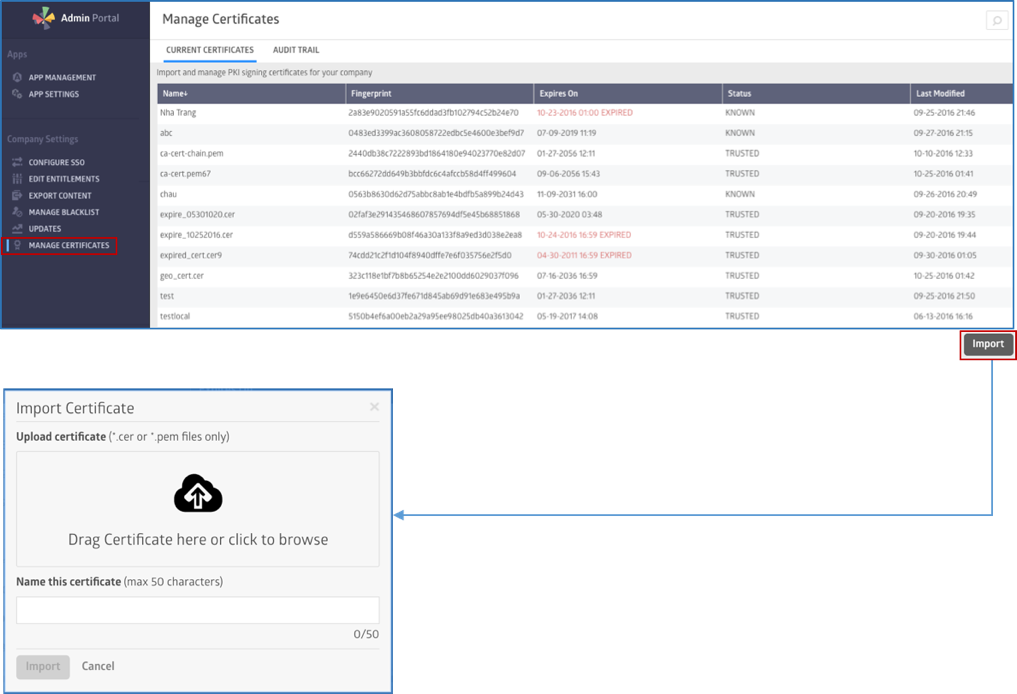Click the Configure SSO arrows icon
This screenshot has height=694, width=1017.
(x=17, y=162)
